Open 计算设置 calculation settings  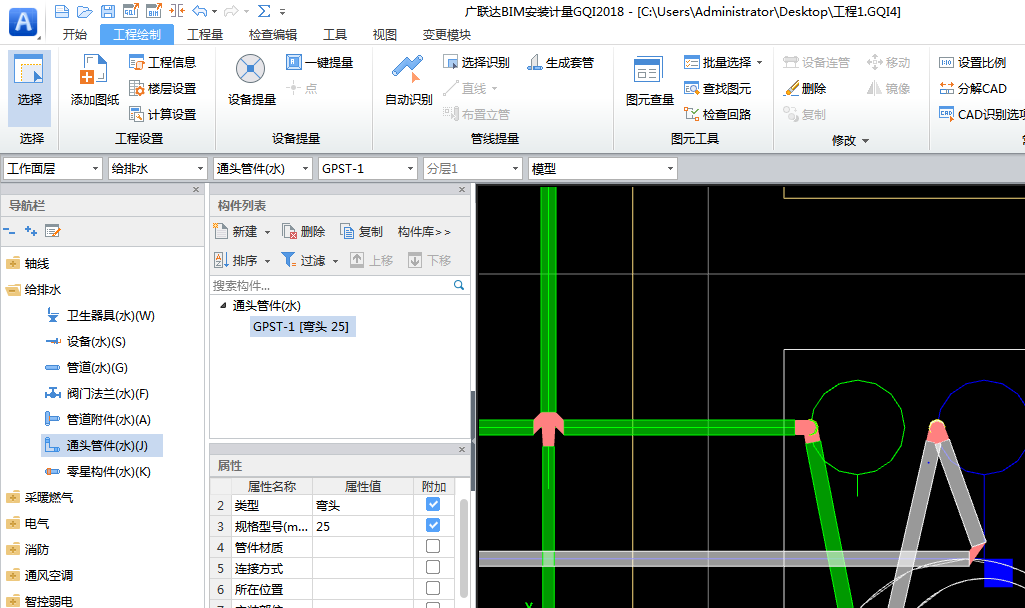[163, 114]
